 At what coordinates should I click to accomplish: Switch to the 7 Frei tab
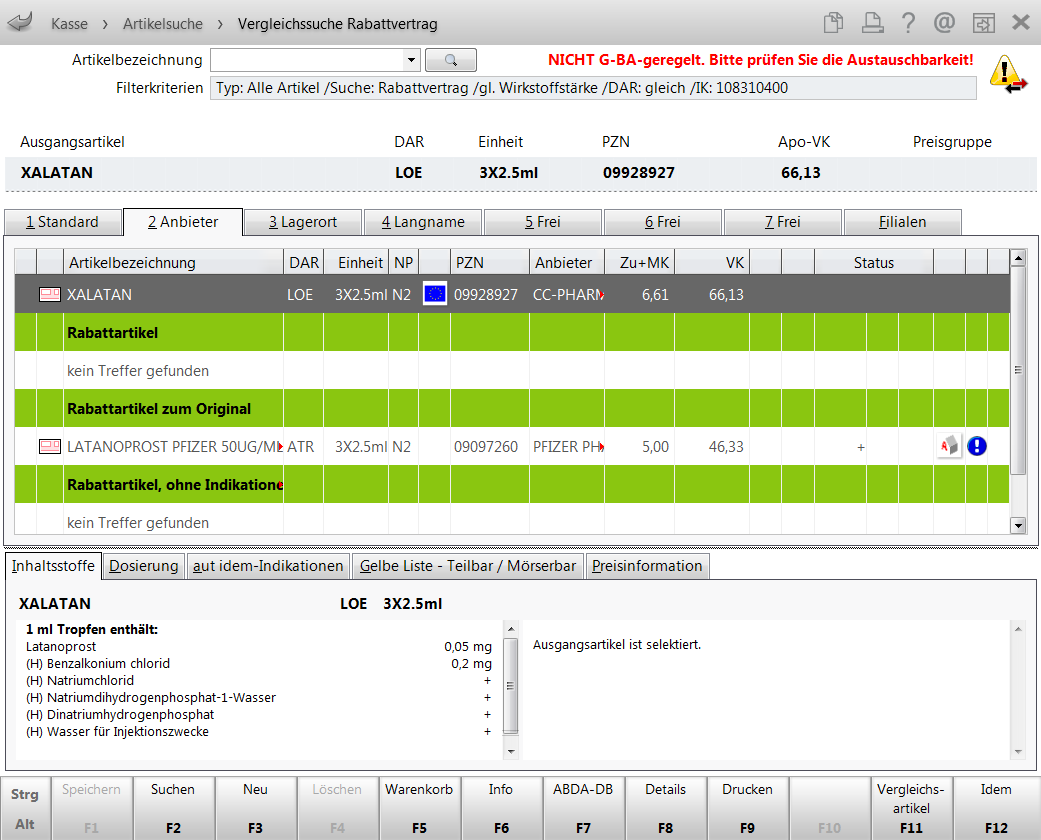tap(783, 222)
